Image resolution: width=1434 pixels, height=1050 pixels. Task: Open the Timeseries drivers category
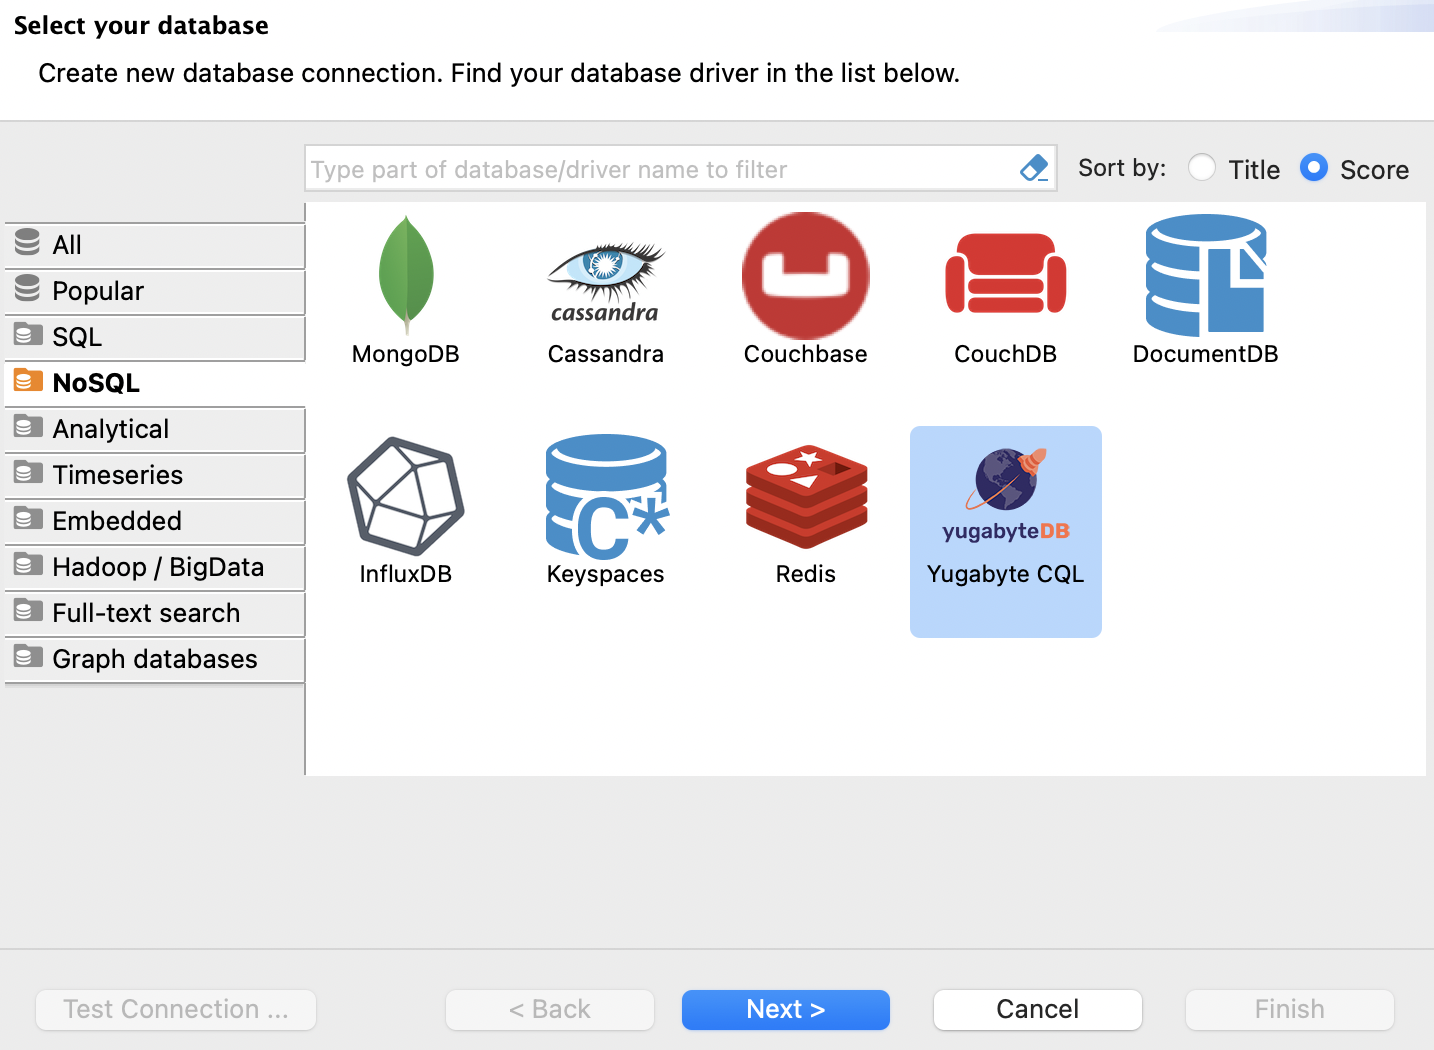[x=117, y=475]
